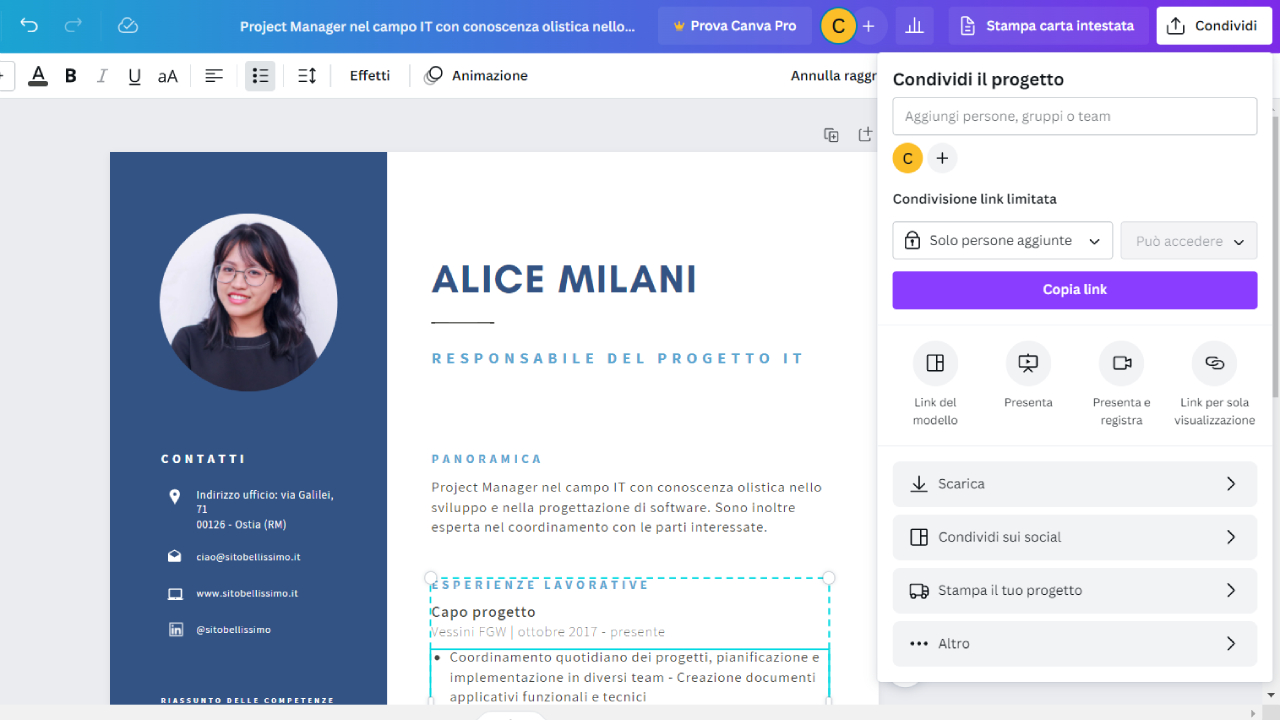Screen dimensions: 1280x720
Task: Toggle the bulleted list button
Action: [260, 76]
